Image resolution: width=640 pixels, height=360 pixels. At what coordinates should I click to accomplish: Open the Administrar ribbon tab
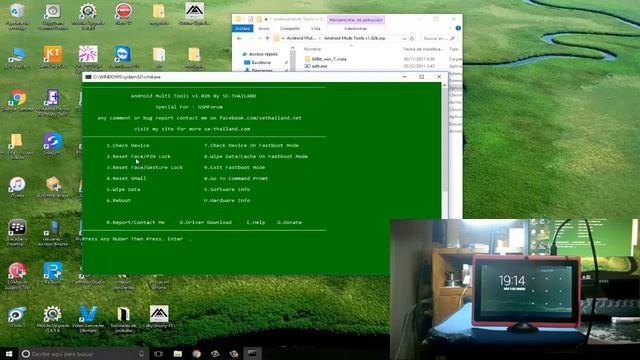(x=356, y=29)
